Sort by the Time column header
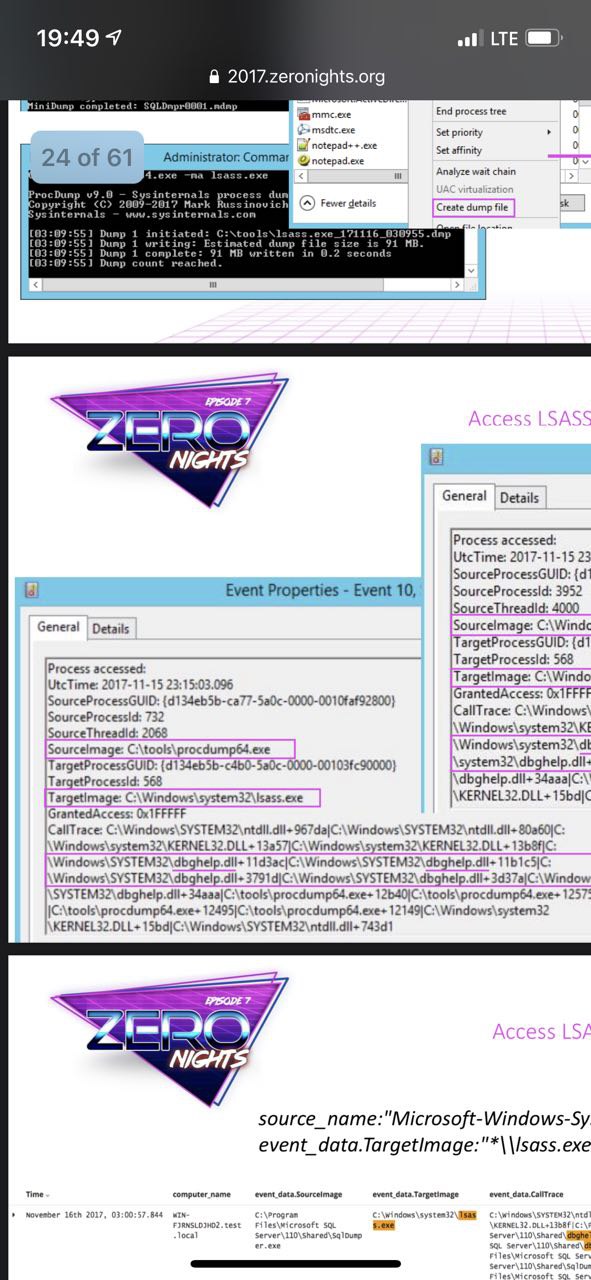This screenshot has height=1280, width=591. (x=35, y=1194)
